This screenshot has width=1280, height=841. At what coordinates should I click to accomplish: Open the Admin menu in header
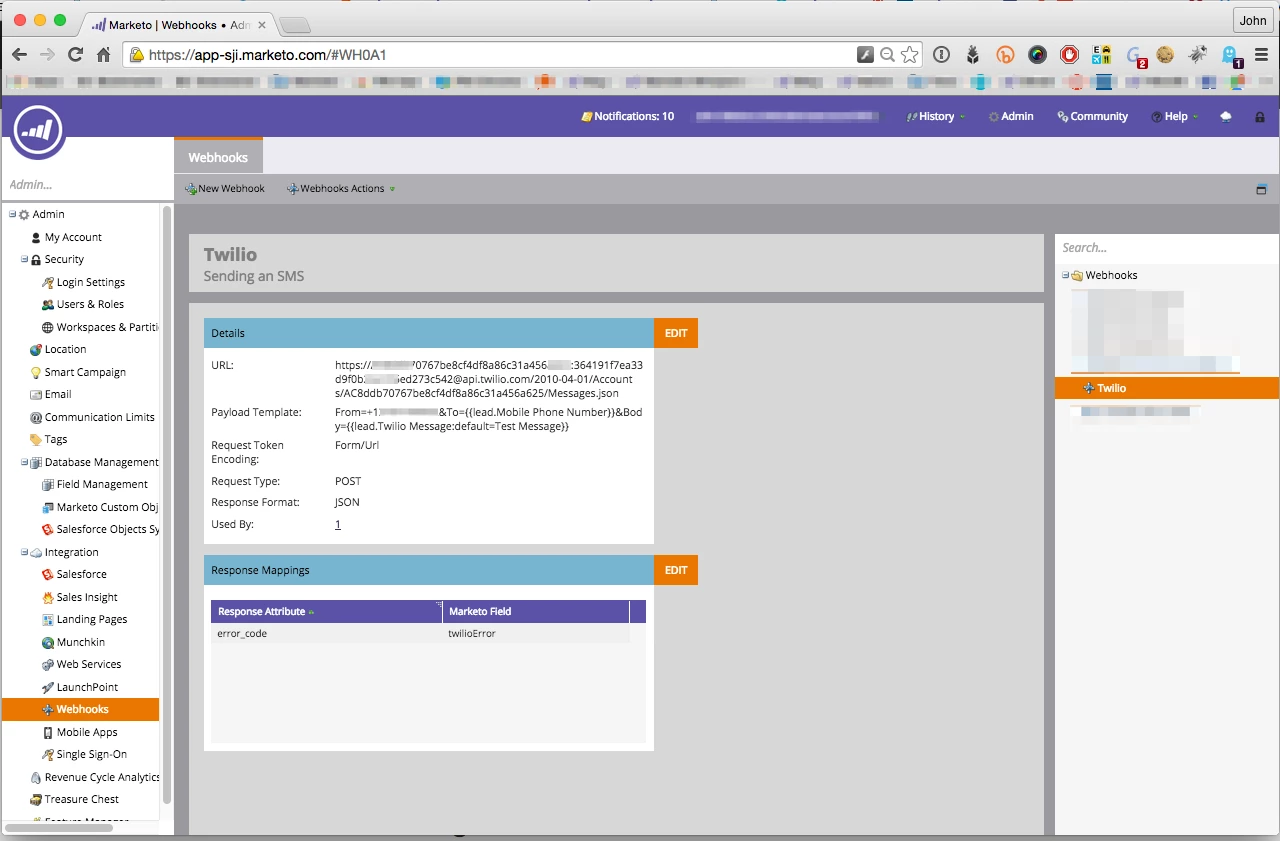(x=1011, y=116)
